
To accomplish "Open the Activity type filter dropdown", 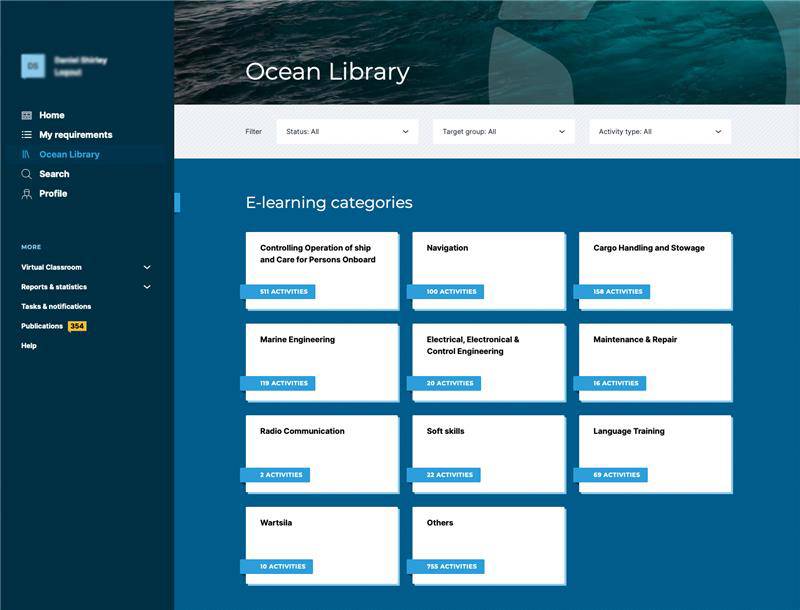I will point(659,132).
